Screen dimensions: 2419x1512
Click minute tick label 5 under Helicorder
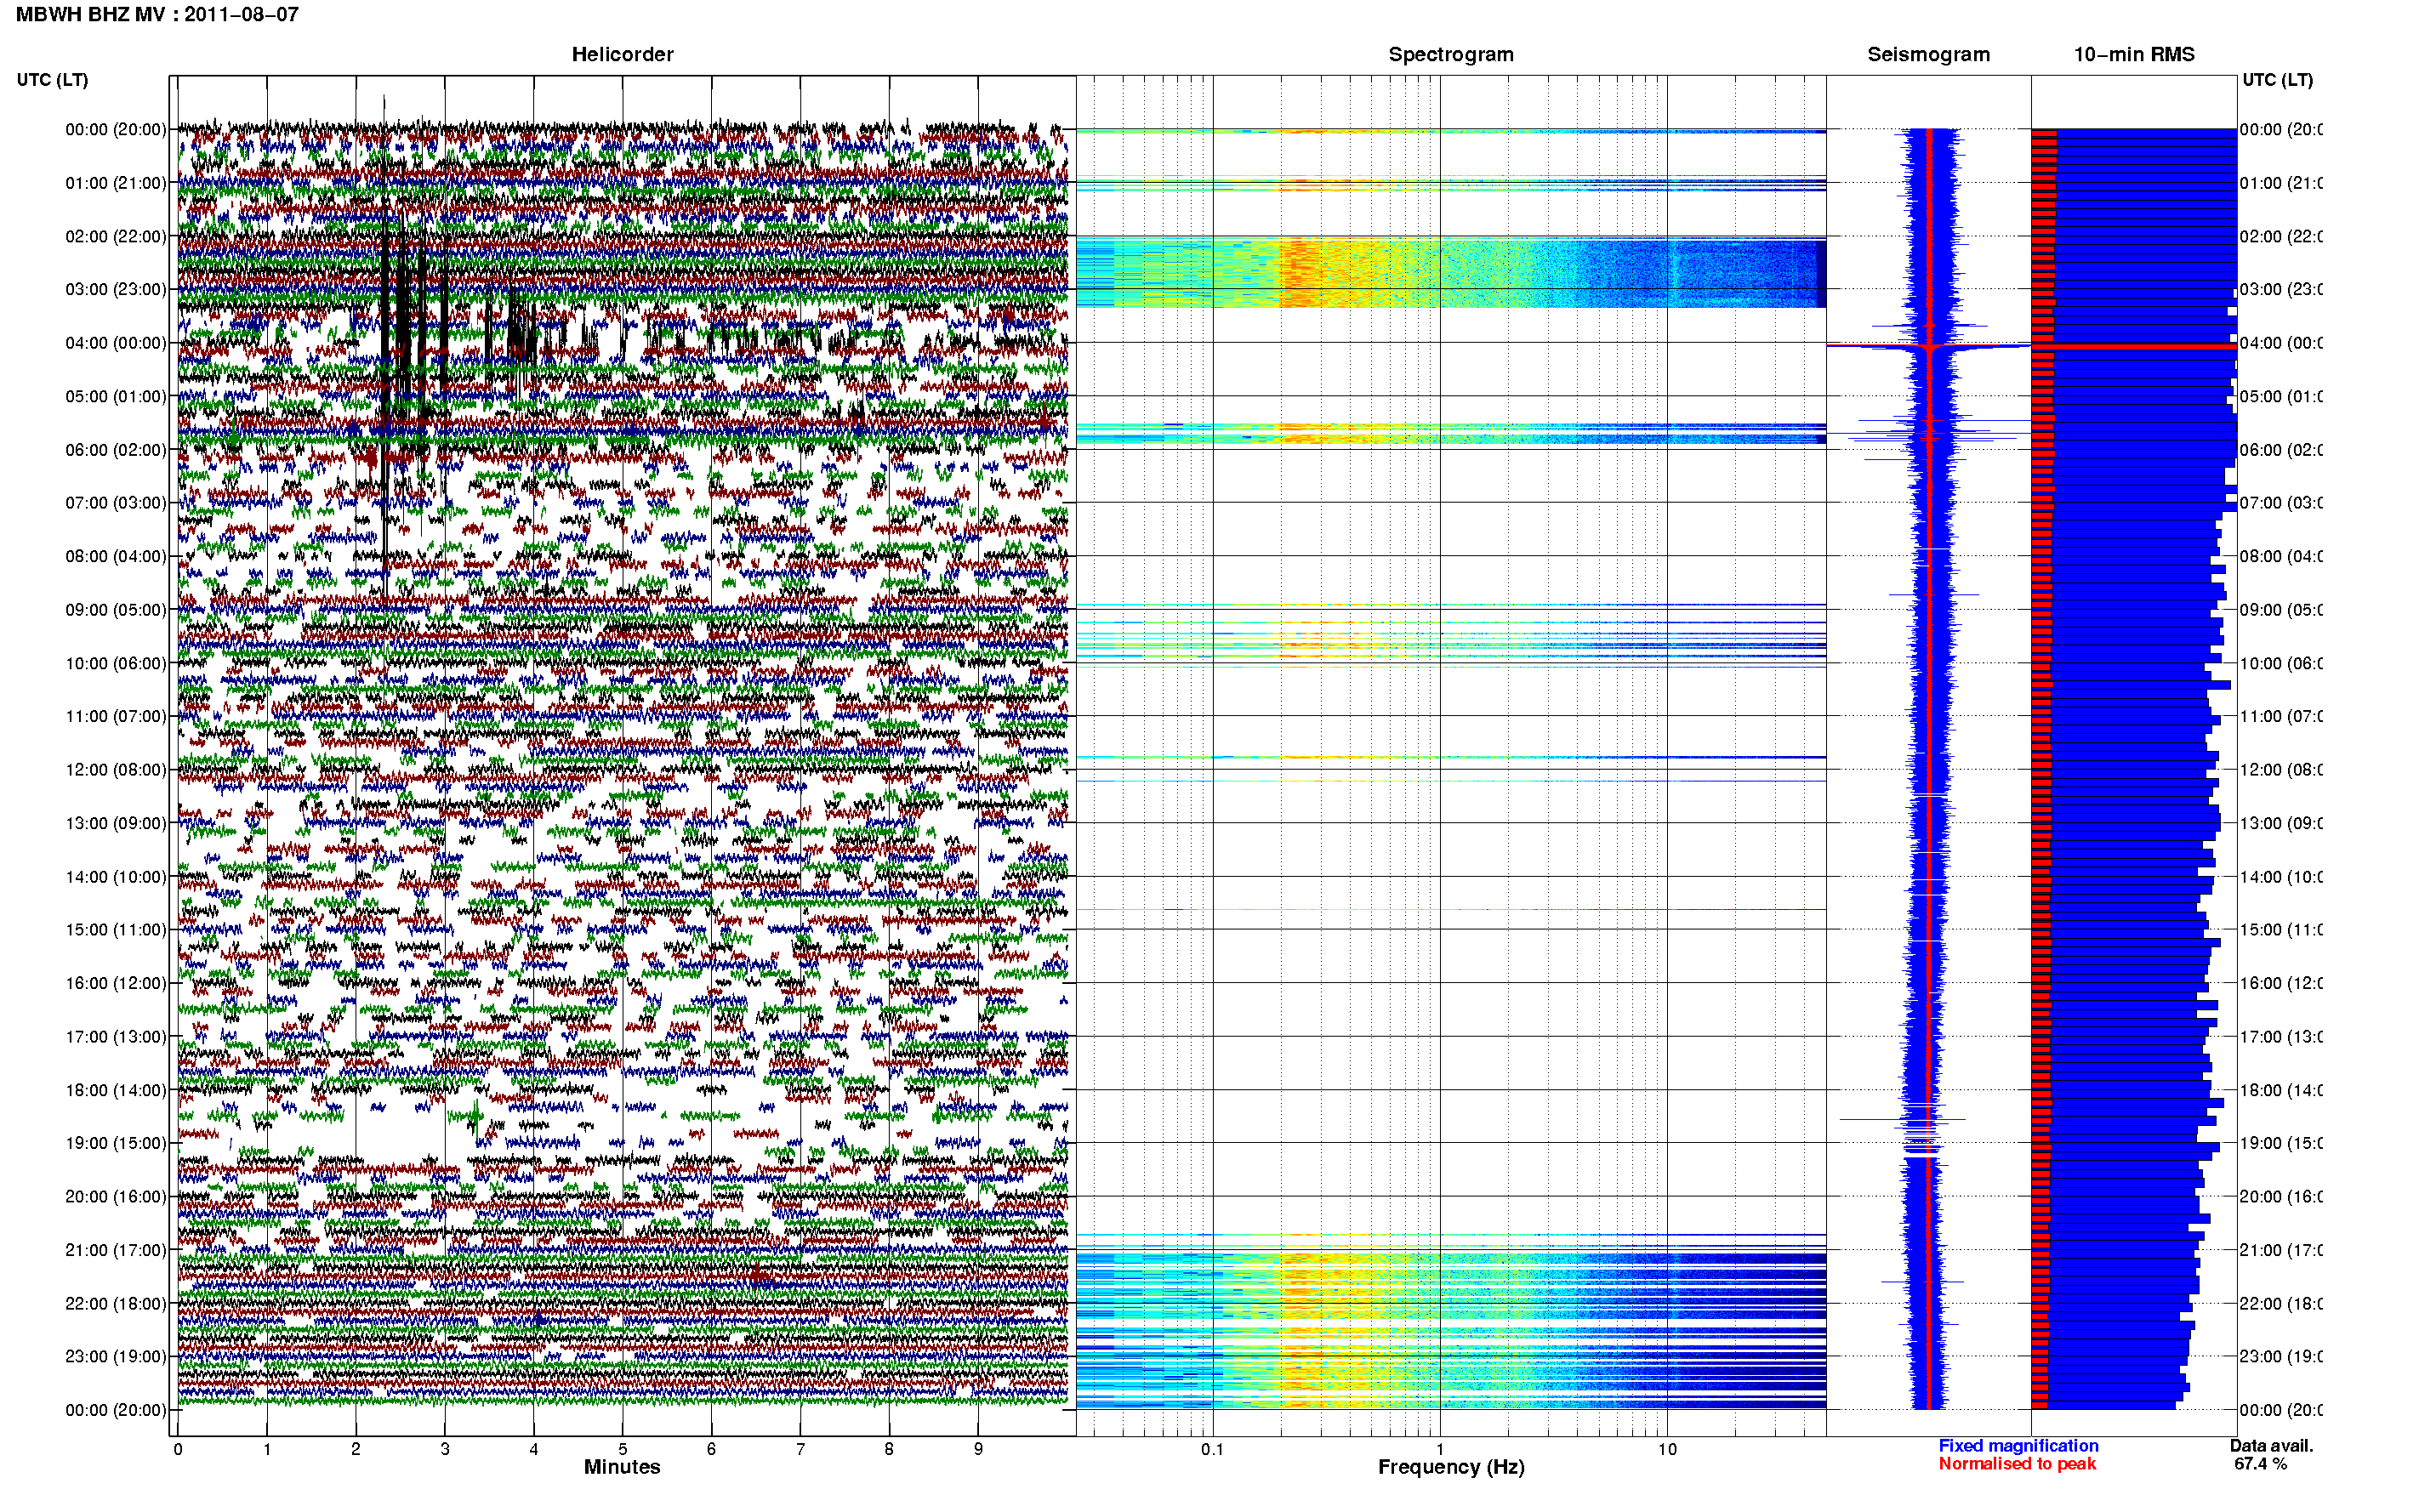[622, 1449]
